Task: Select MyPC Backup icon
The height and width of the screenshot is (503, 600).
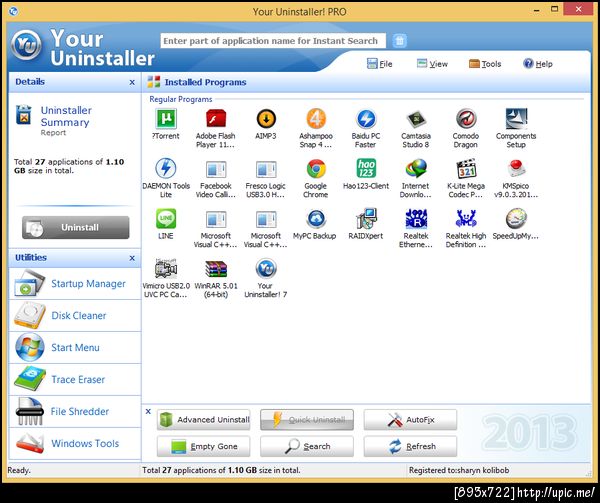Action: pos(316,219)
